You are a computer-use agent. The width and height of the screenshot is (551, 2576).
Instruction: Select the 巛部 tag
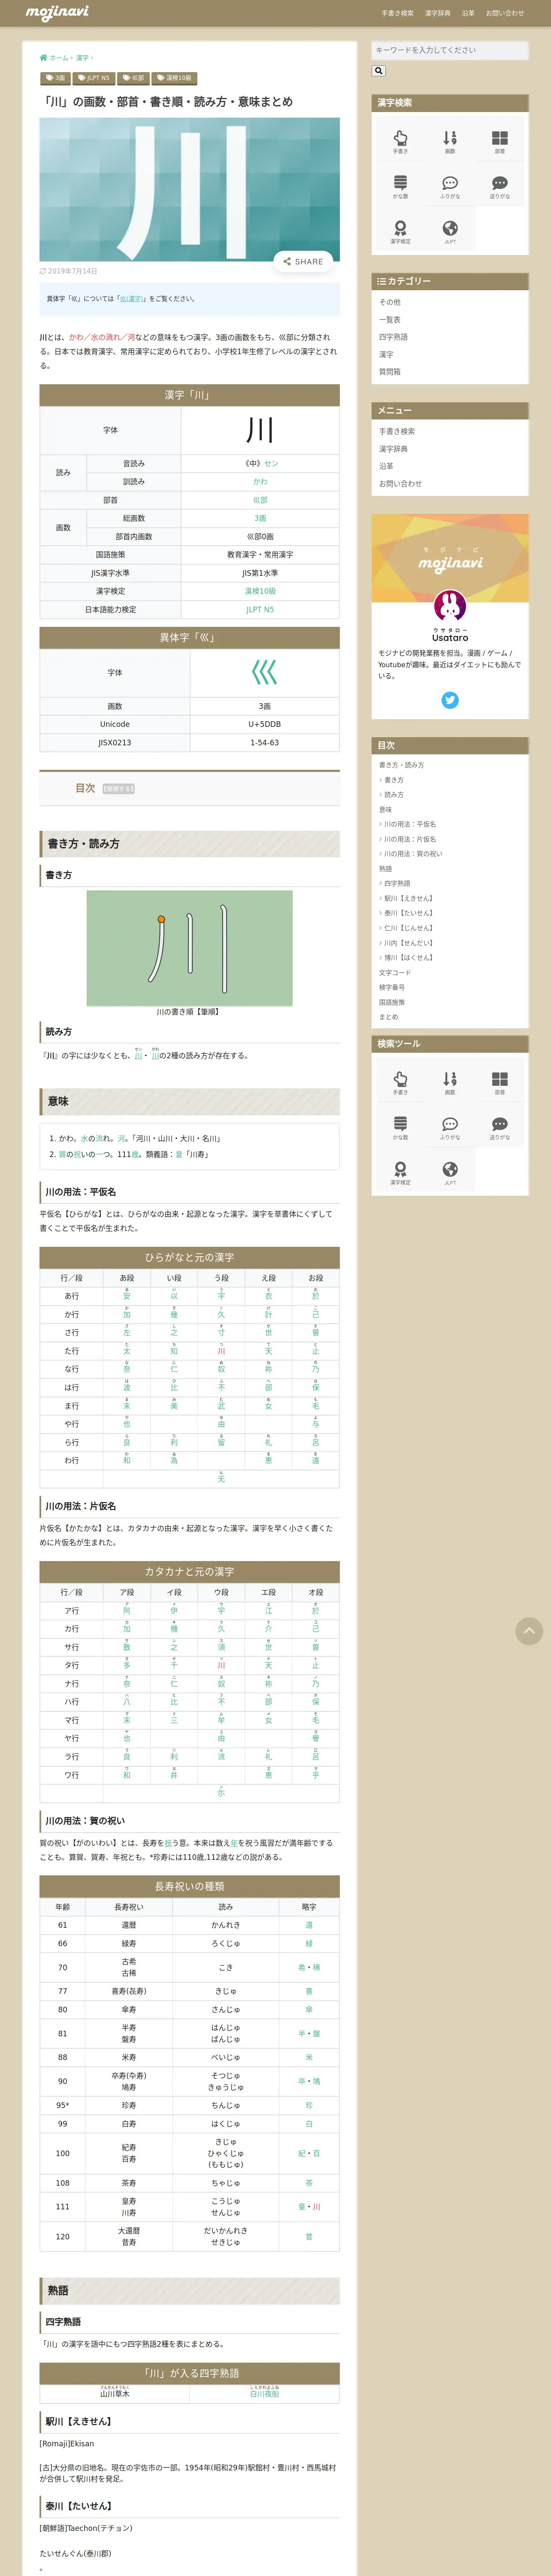[x=133, y=78]
